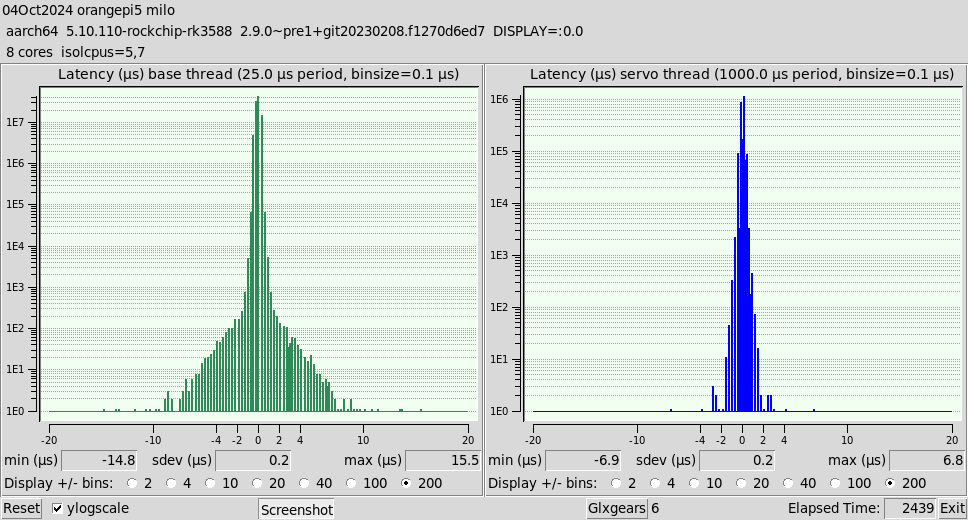Select 20 bins for base thread
Viewport: 968px width, 520px height.
[x=257, y=483]
